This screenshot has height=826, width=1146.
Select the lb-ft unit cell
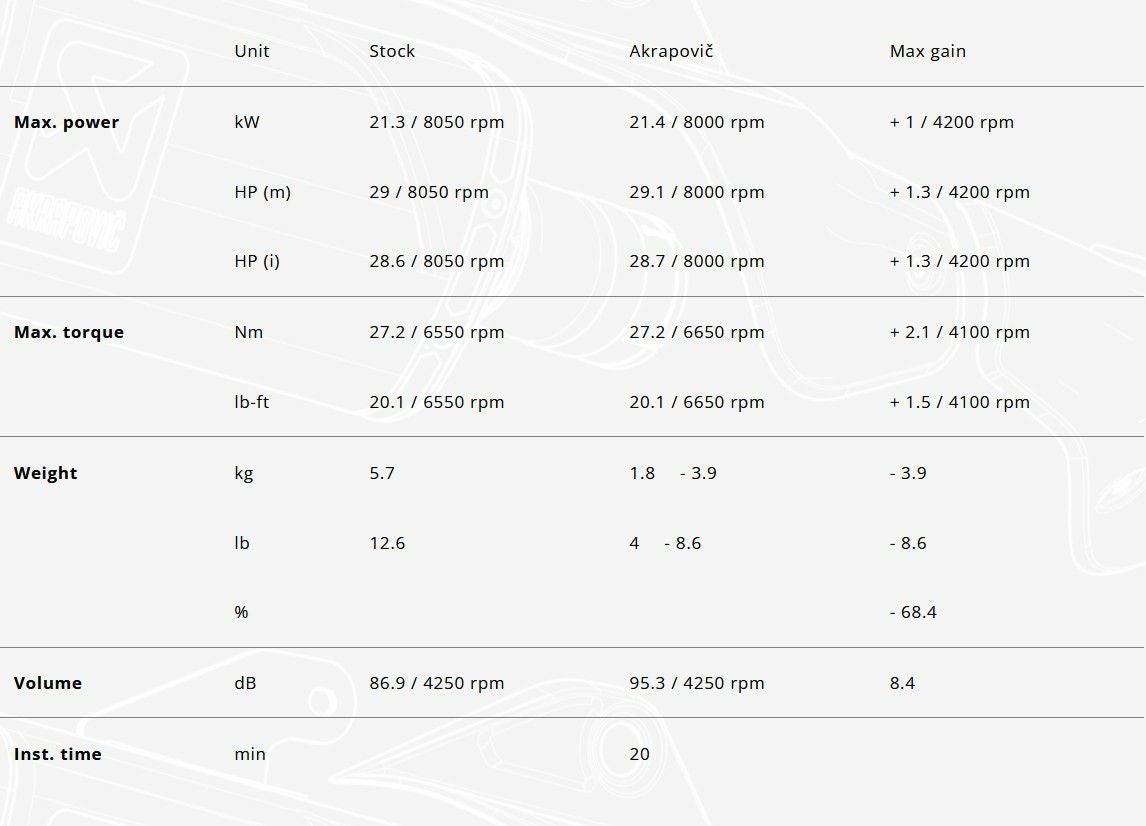[x=251, y=402]
